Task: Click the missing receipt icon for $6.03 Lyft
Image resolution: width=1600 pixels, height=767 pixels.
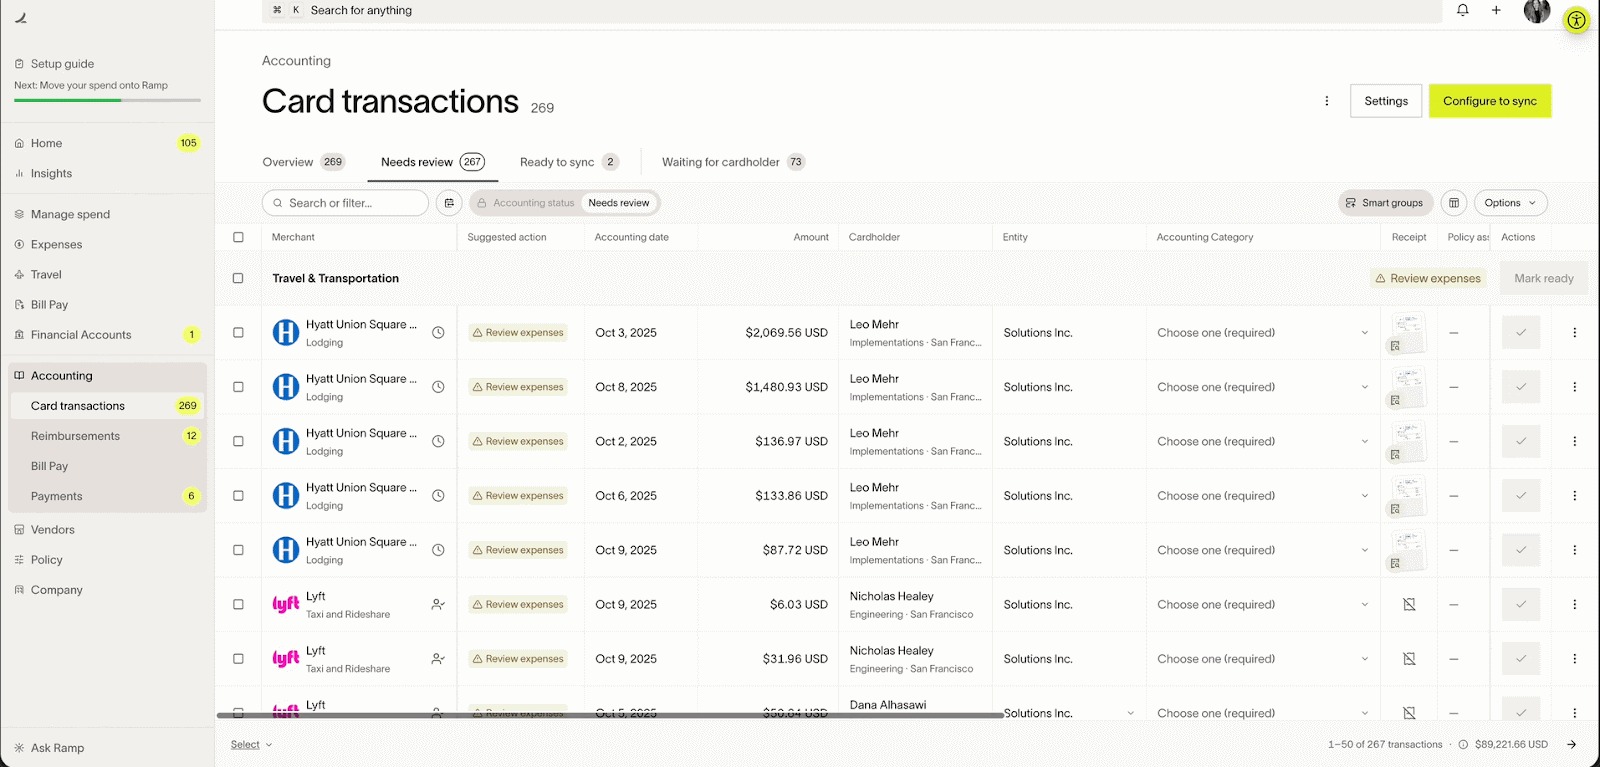Action: pyautogui.click(x=1409, y=605)
